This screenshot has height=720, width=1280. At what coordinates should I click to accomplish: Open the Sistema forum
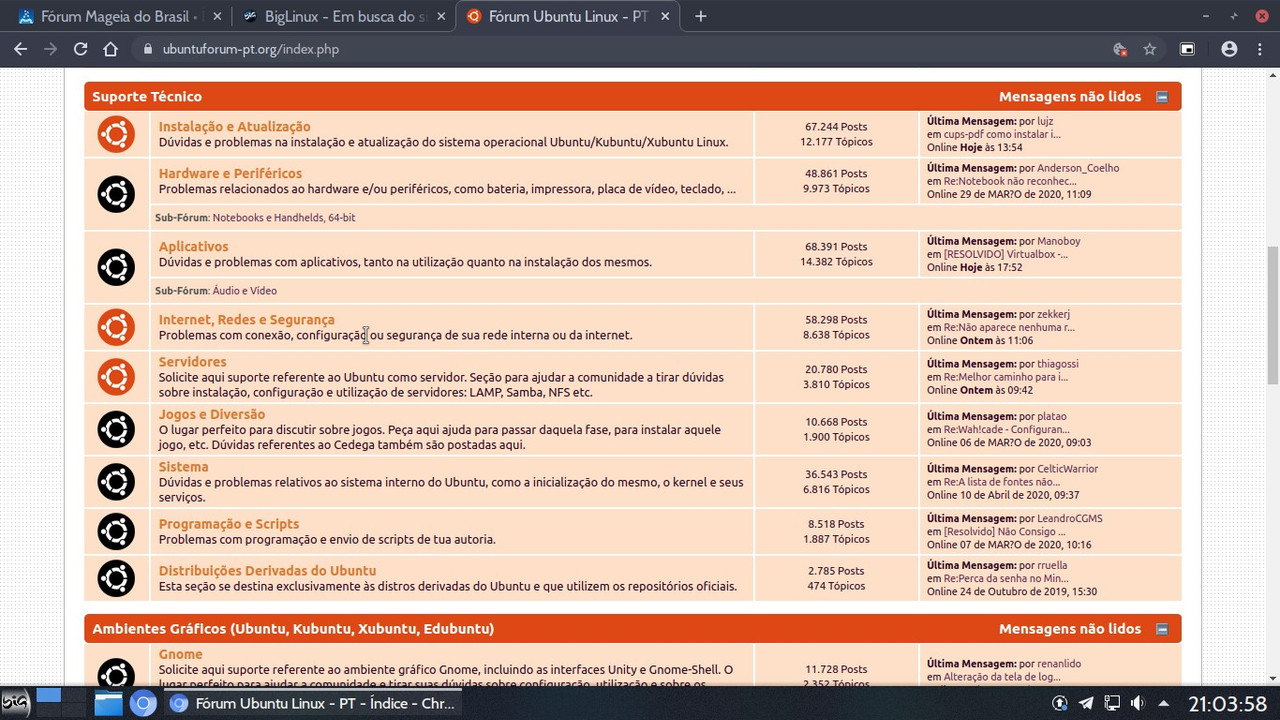[x=183, y=467]
